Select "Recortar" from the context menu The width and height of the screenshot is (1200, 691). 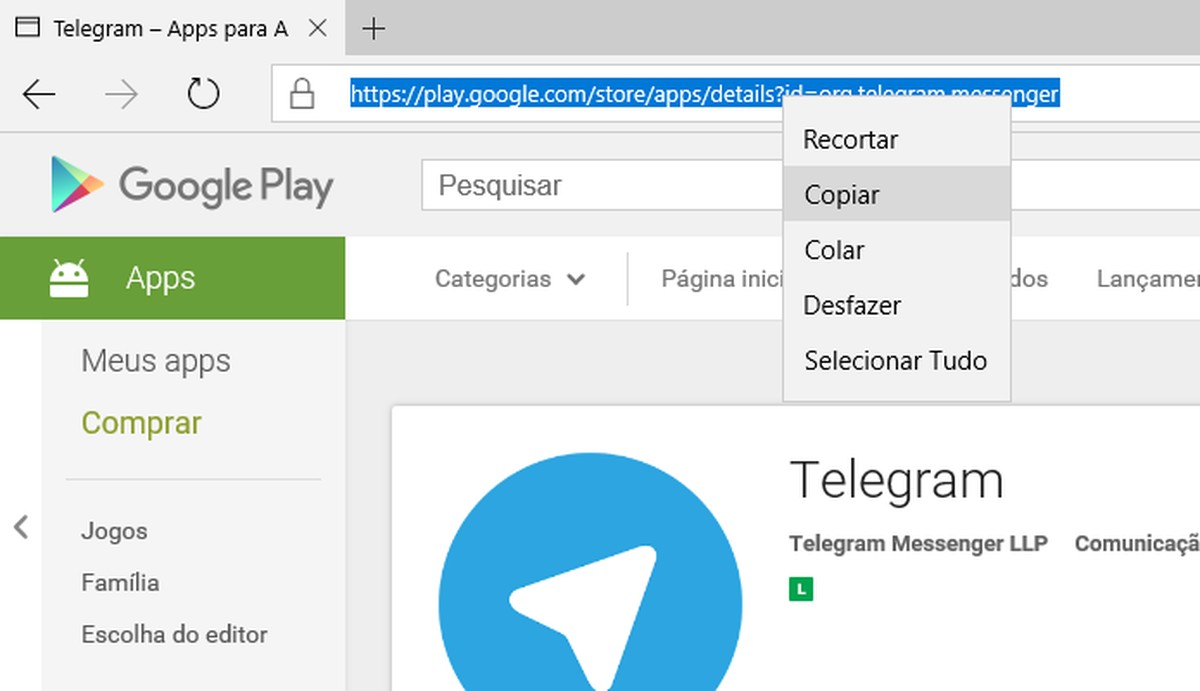tap(850, 140)
